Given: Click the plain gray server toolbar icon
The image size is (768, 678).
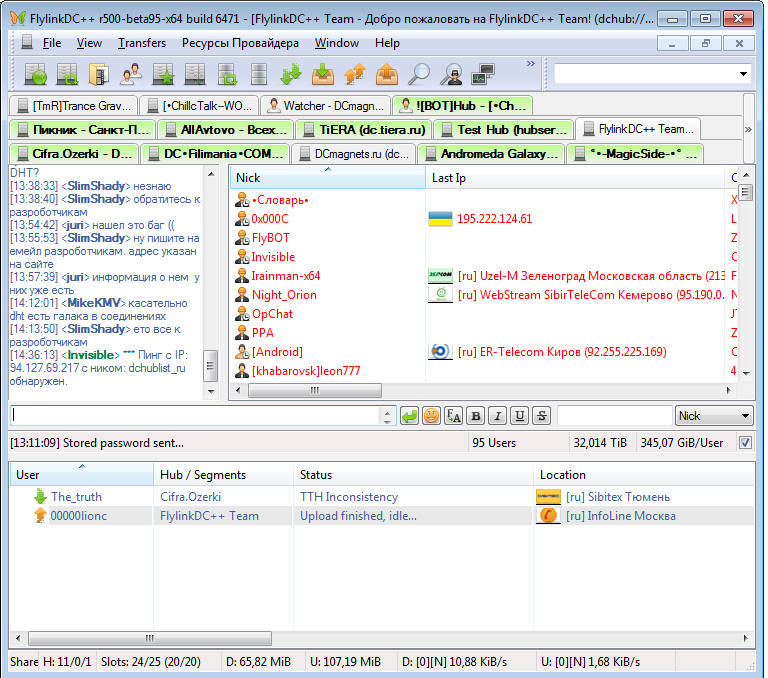Looking at the screenshot, I should point(195,74).
